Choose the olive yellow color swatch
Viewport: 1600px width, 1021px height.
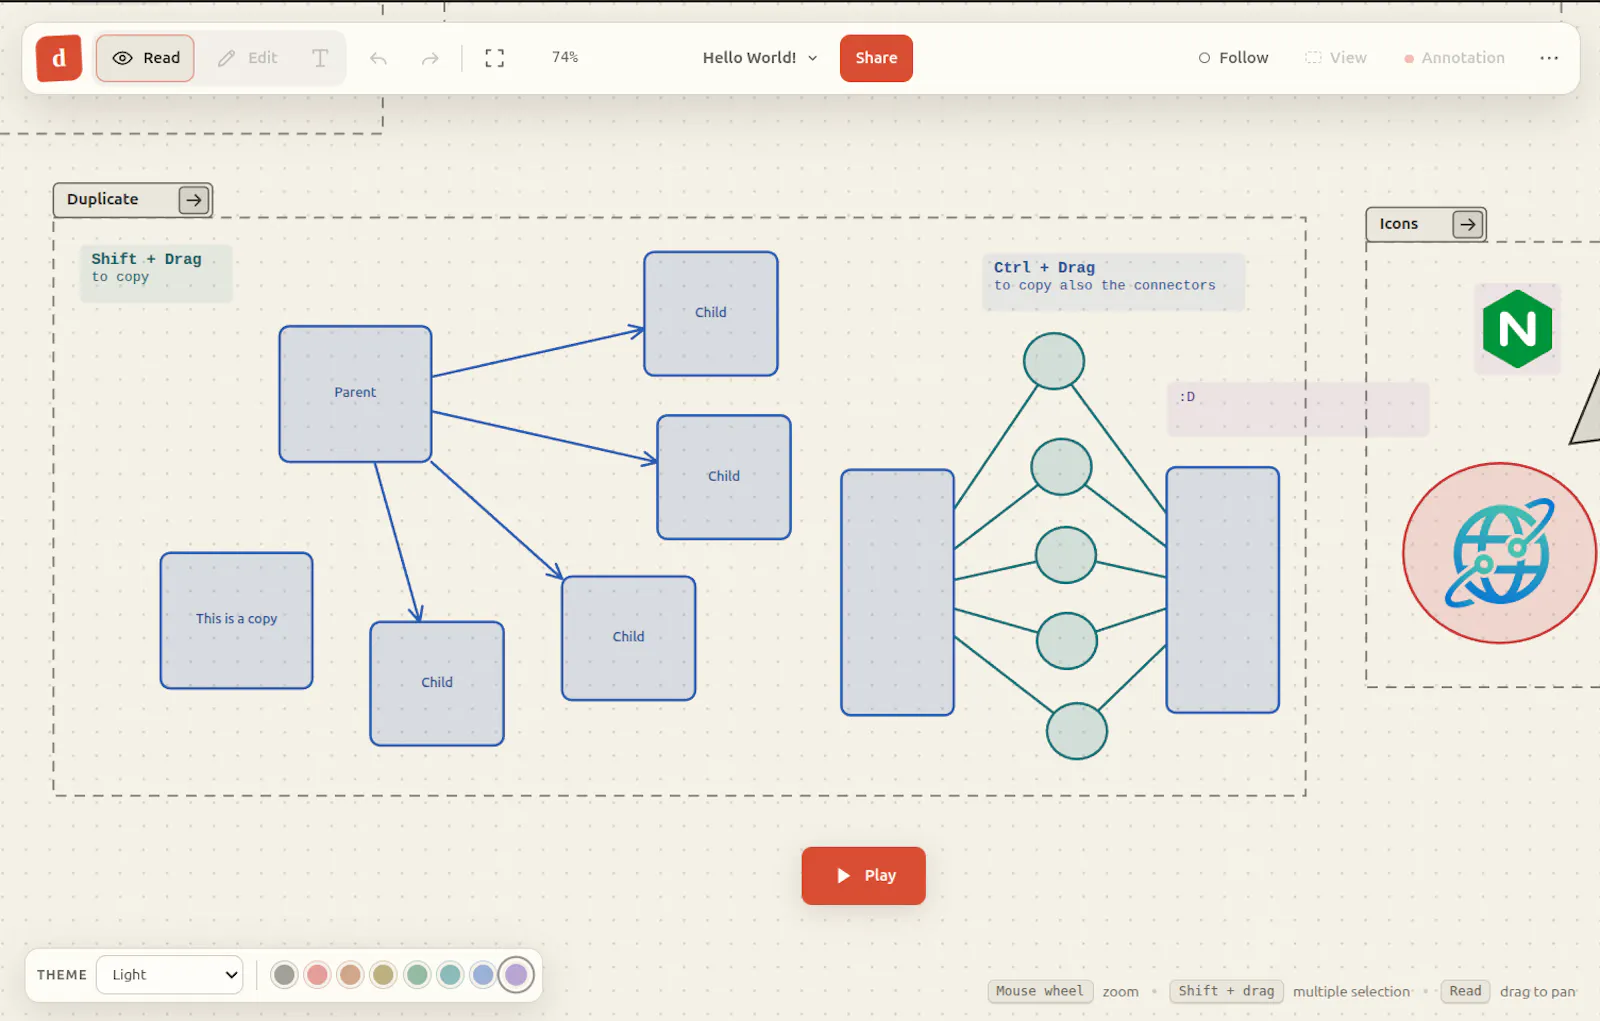point(383,975)
